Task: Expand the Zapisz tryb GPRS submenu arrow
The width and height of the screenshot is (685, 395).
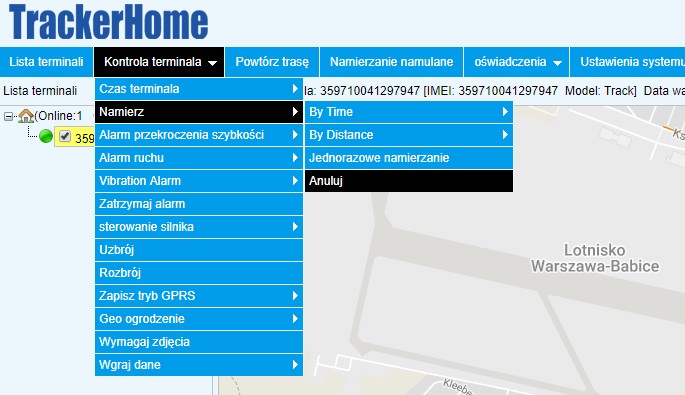Action: tap(295, 296)
